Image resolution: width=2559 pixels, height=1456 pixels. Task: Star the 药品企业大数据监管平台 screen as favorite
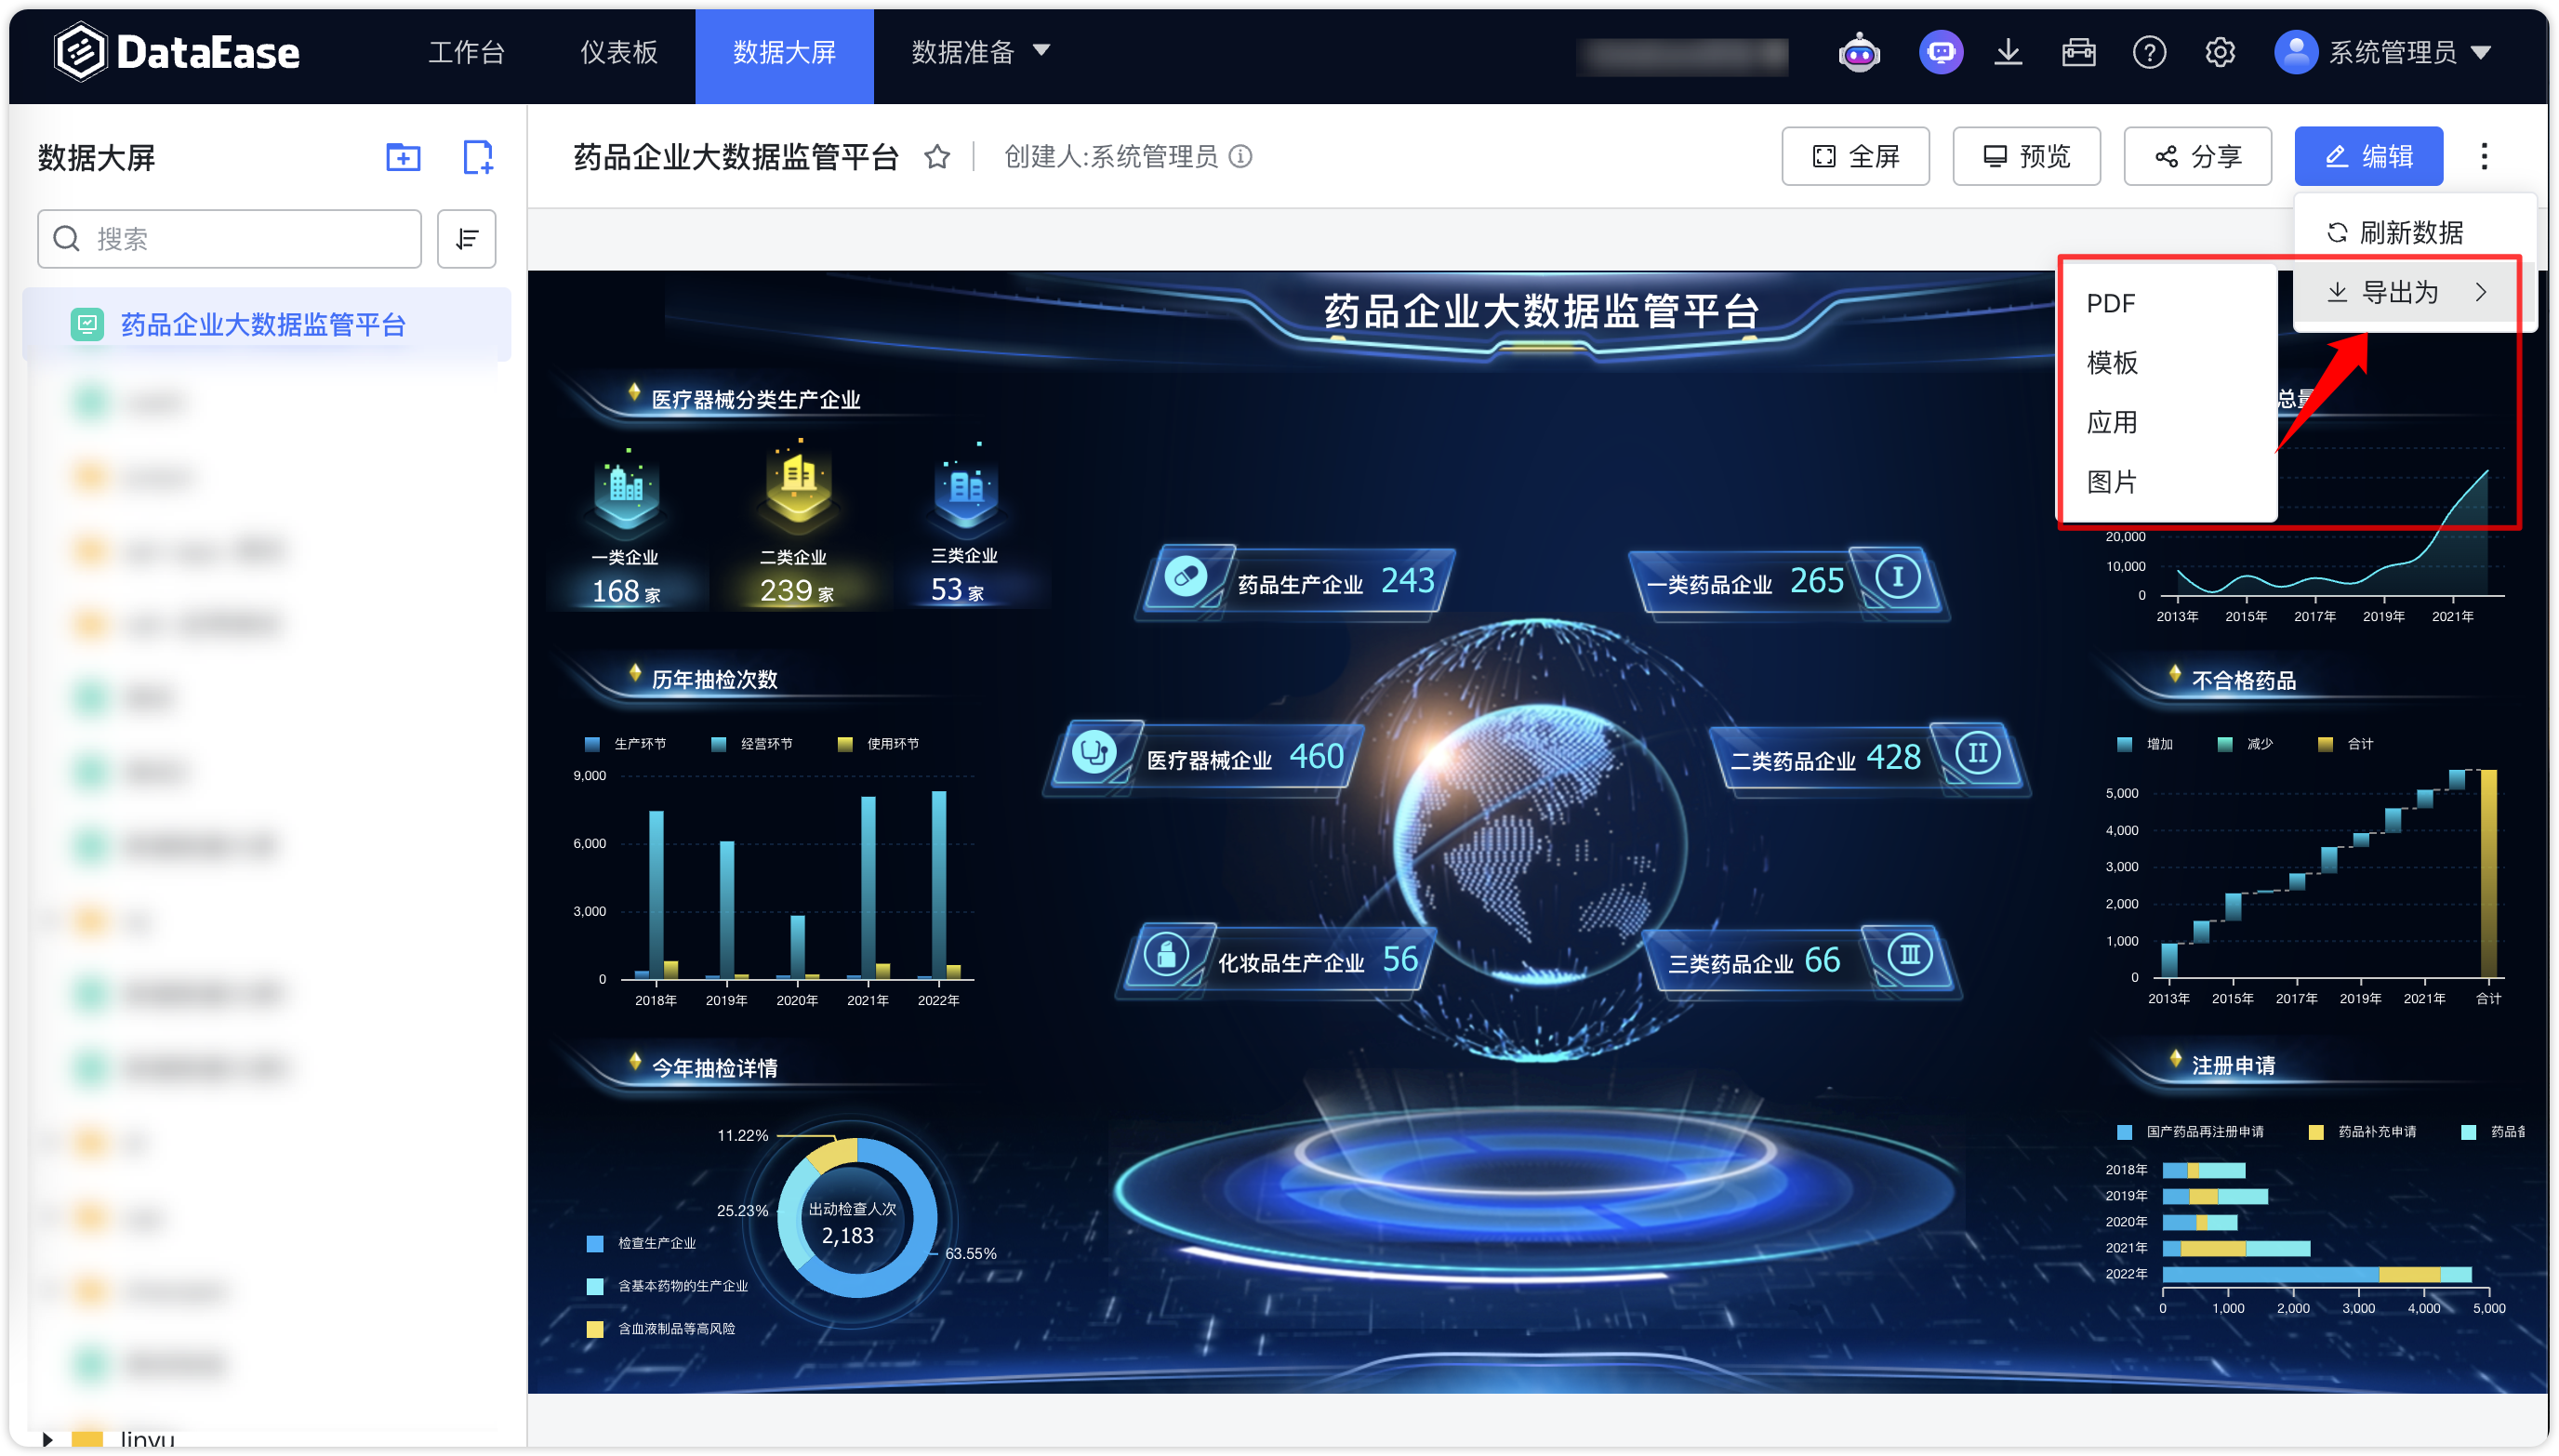936,157
